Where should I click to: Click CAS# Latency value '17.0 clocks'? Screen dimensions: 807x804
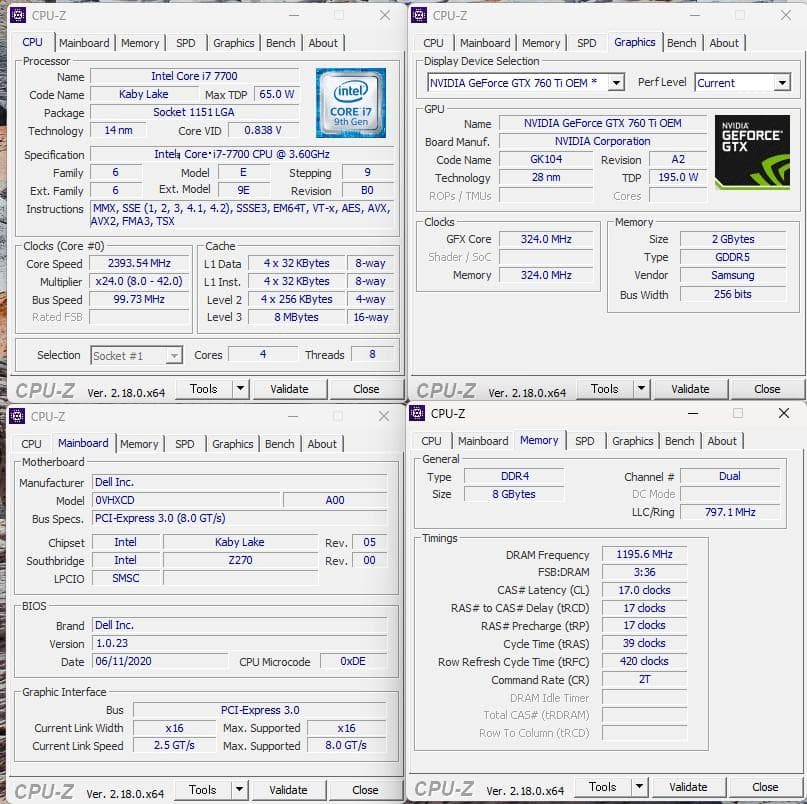[644, 590]
